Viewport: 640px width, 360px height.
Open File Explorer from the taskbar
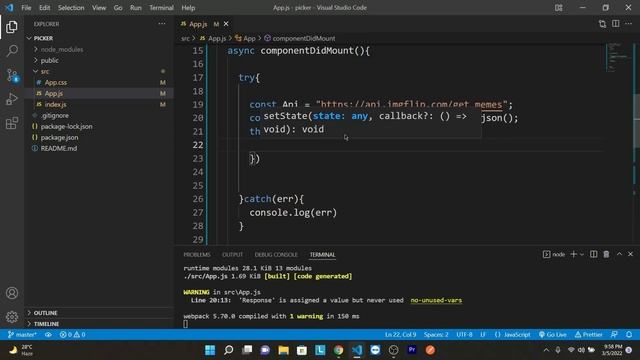283,350
